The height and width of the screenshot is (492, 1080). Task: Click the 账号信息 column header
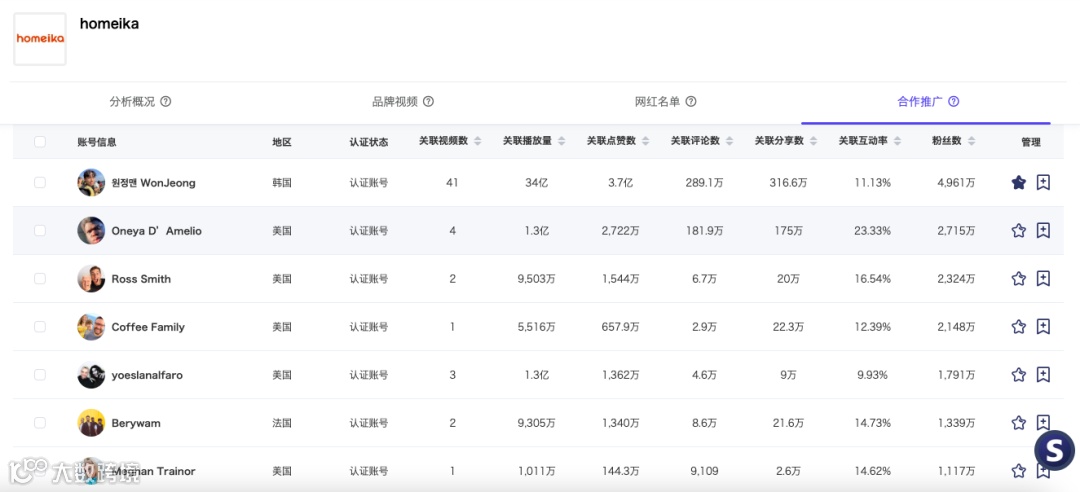click(x=97, y=143)
